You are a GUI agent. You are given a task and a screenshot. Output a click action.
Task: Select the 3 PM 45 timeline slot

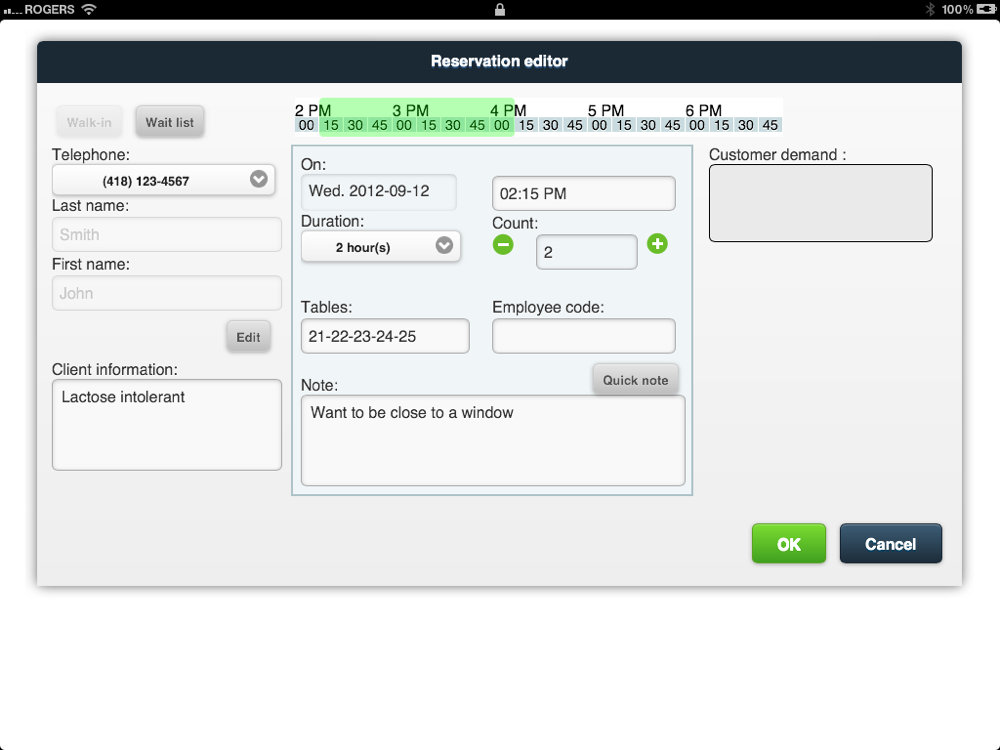(x=477, y=125)
